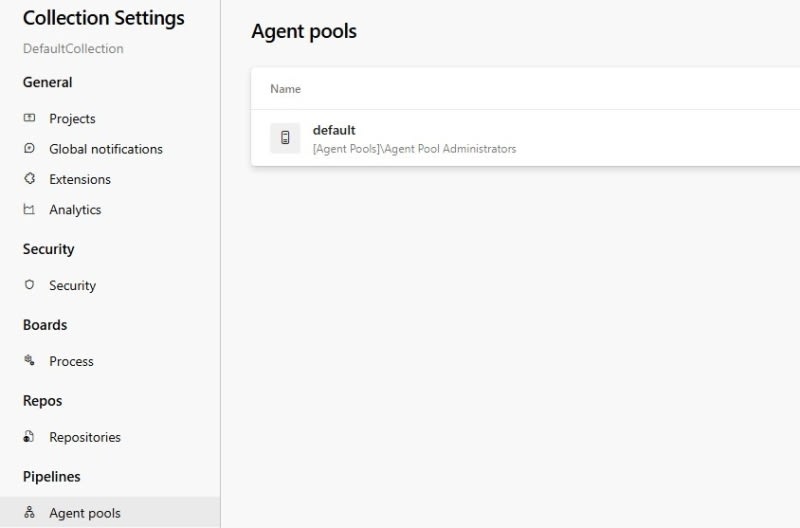Click the Repositories icon
Screen dimensions: 800x528
pos(29,437)
